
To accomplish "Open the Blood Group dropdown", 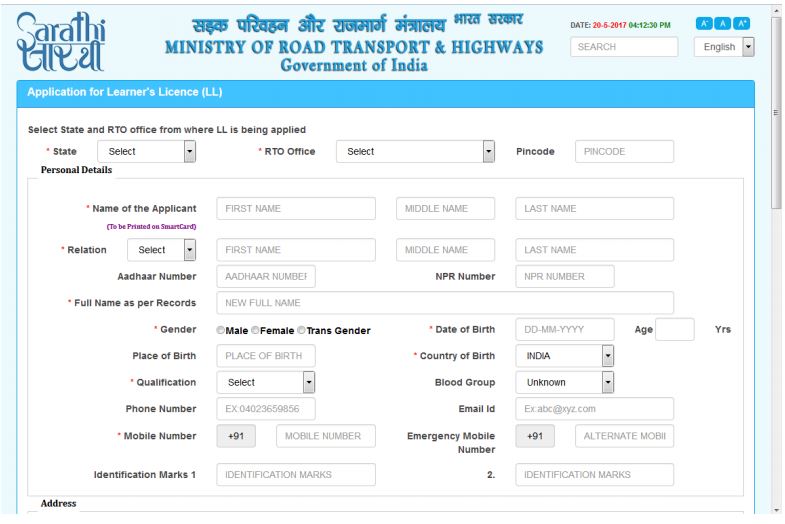I will [x=564, y=383].
